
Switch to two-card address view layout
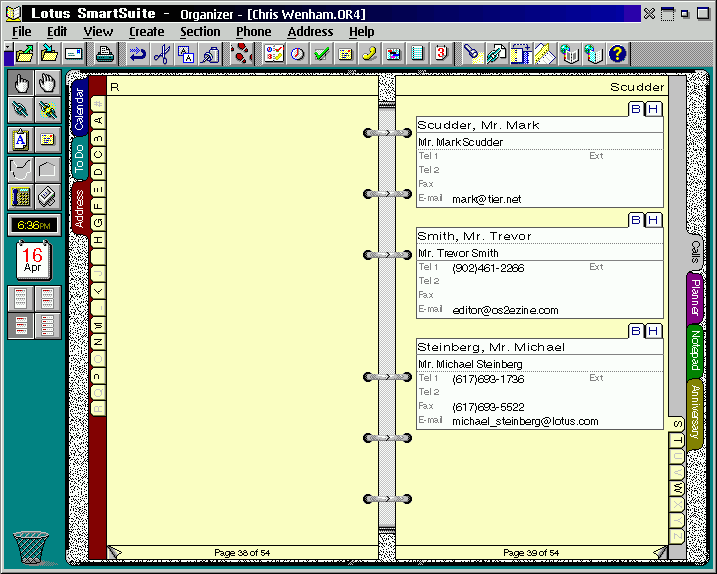pyautogui.click(x=48, y=299)
